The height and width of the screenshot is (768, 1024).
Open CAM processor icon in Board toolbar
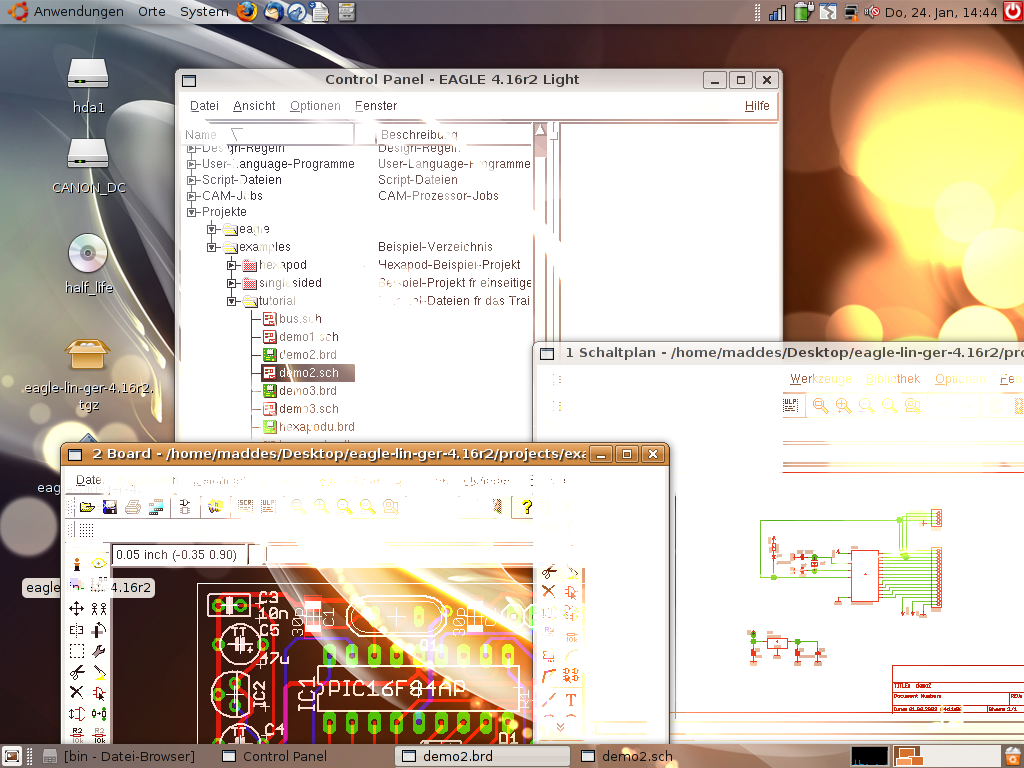pos(155,507)
